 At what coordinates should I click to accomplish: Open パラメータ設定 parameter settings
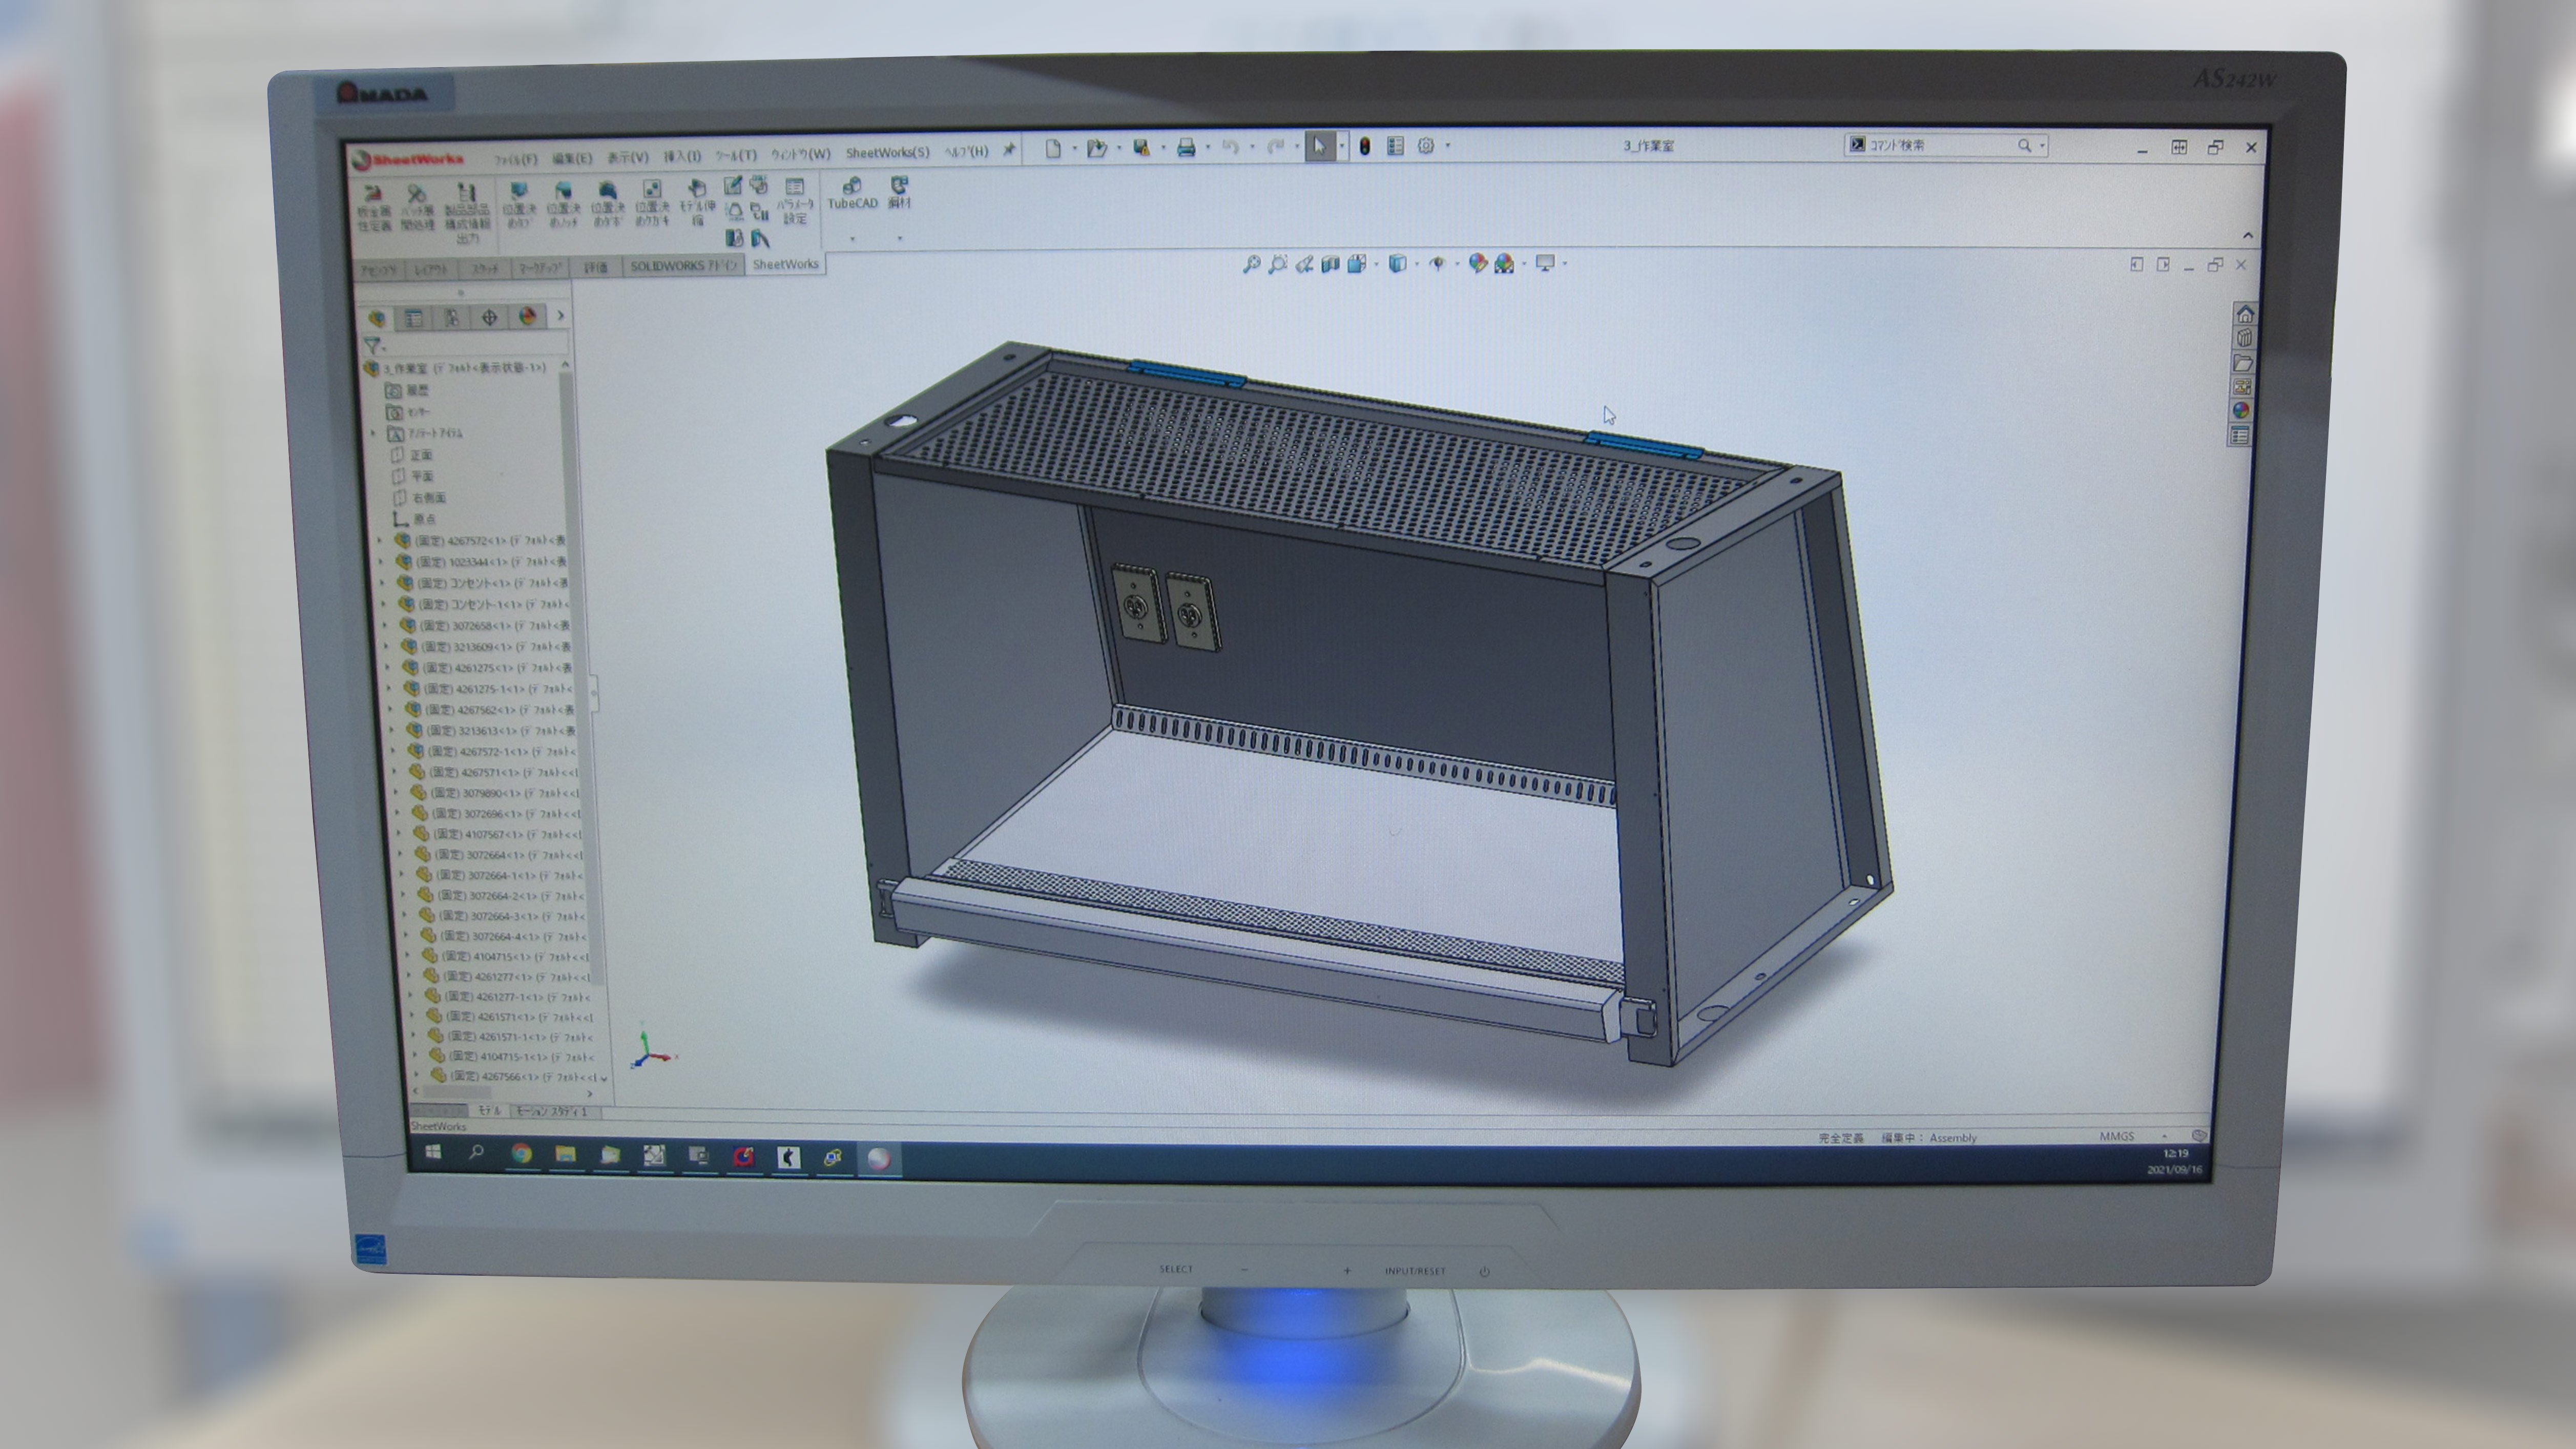[x=794, y=202]
